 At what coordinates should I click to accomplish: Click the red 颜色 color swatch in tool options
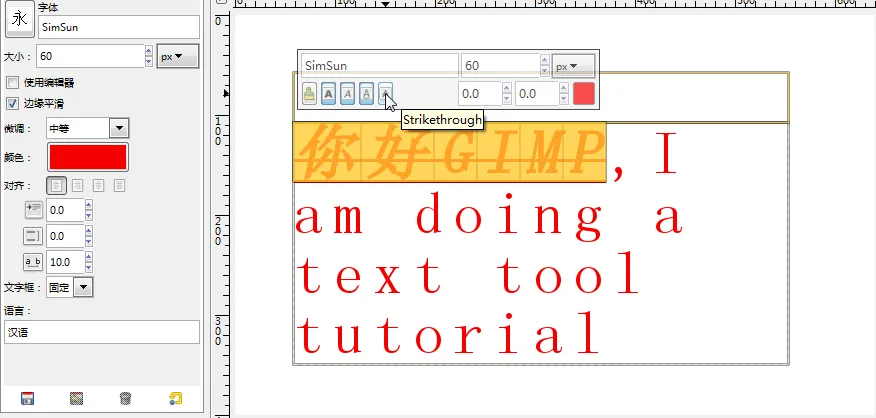tap(88, 157)
